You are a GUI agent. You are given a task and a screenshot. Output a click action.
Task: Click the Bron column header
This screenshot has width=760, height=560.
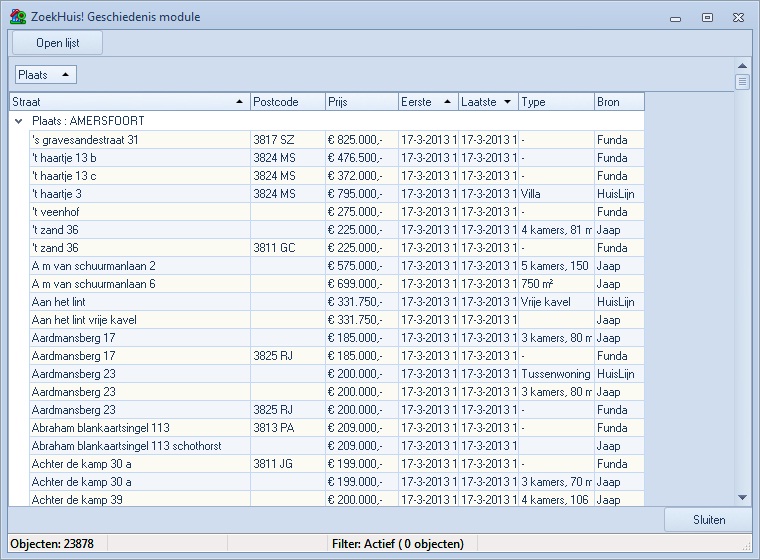[619, 102]
